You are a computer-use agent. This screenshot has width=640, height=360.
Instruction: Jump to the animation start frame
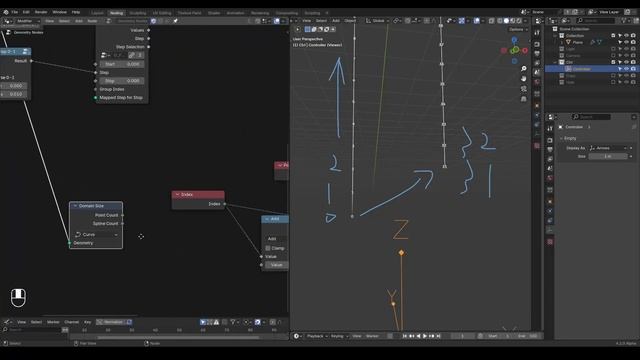[x=404, y=336]
